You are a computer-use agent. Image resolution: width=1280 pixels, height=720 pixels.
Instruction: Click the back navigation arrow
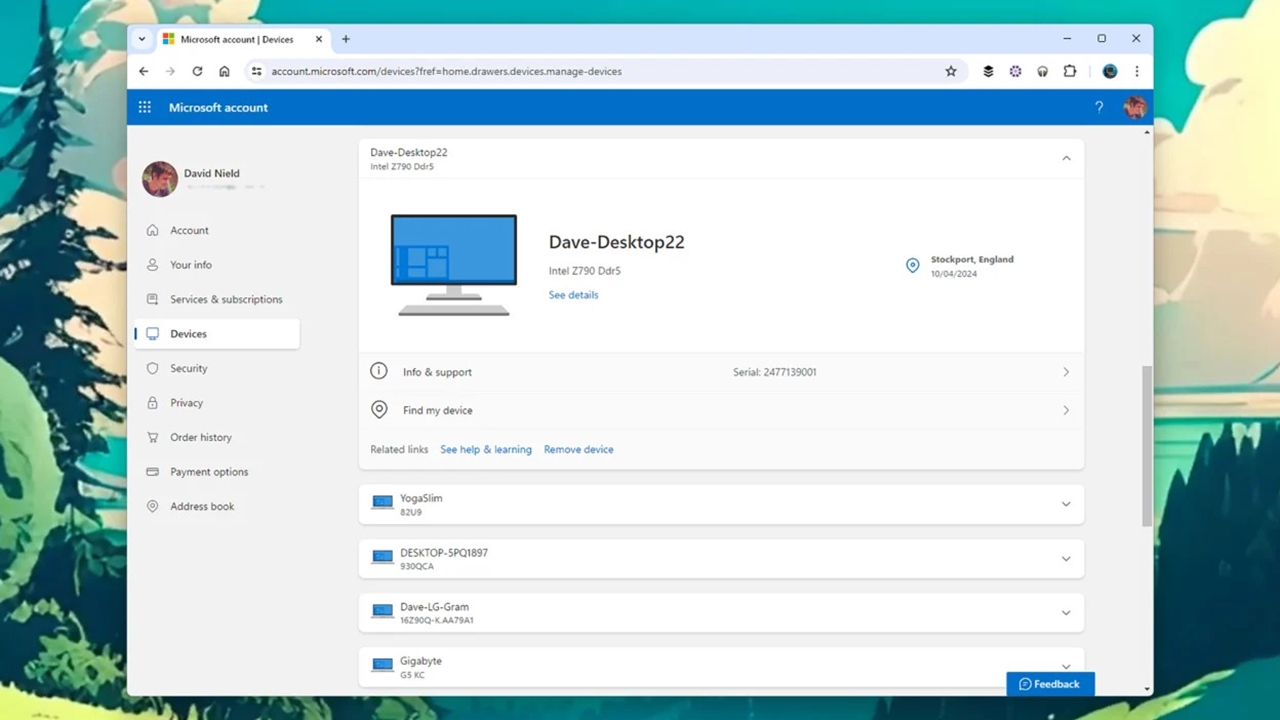(x=144, y=71)
